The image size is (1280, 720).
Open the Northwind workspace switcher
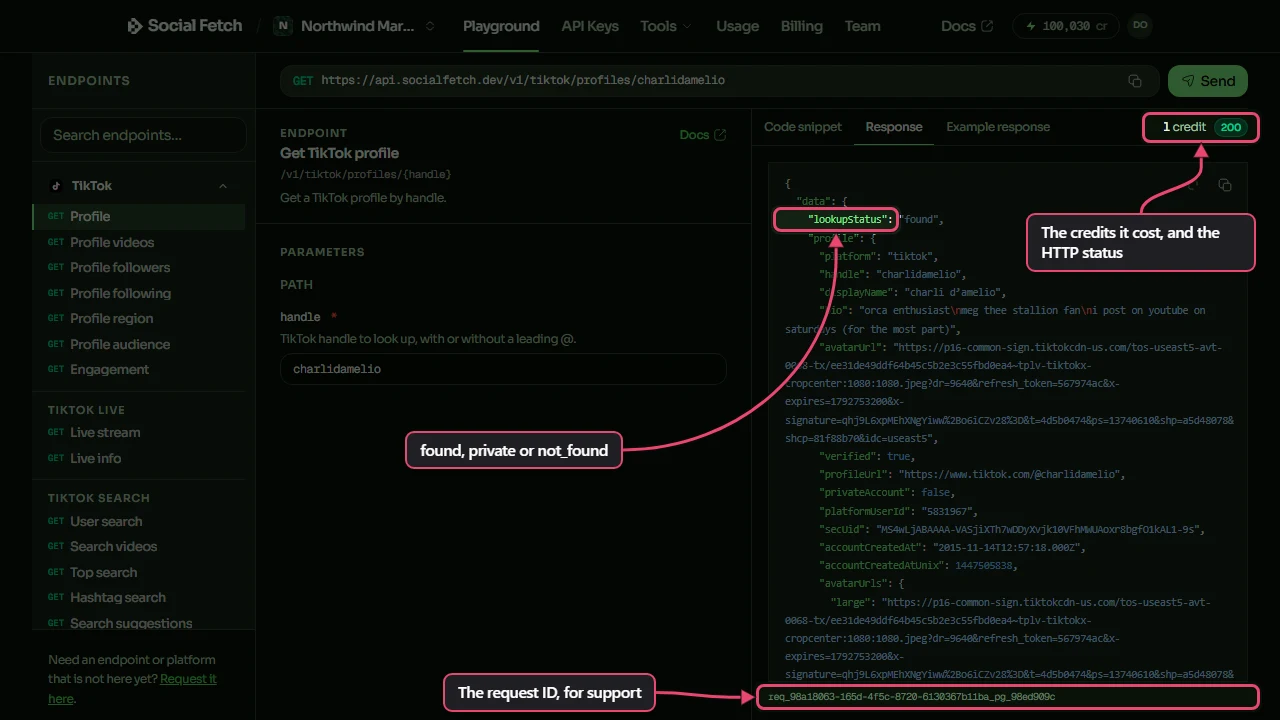(x=356, y=26)
